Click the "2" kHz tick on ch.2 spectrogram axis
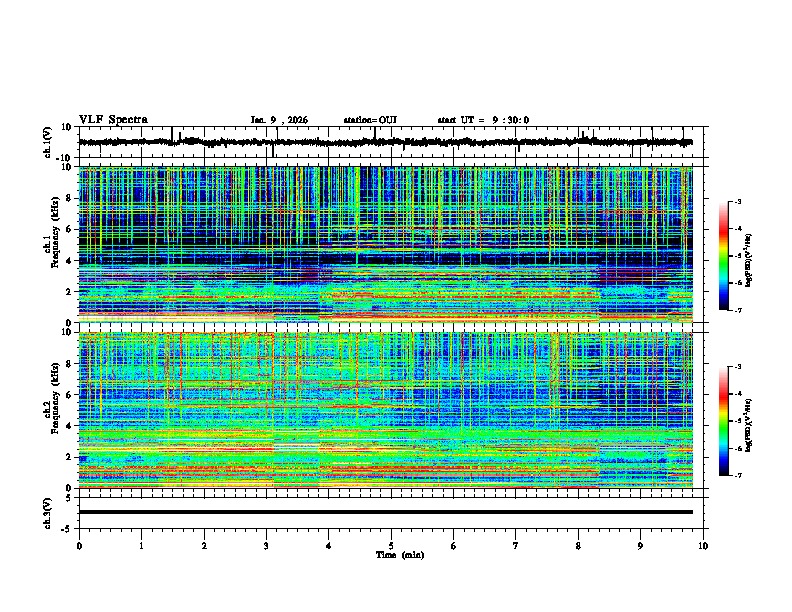 pyautogui.click(x=70, y=457)
